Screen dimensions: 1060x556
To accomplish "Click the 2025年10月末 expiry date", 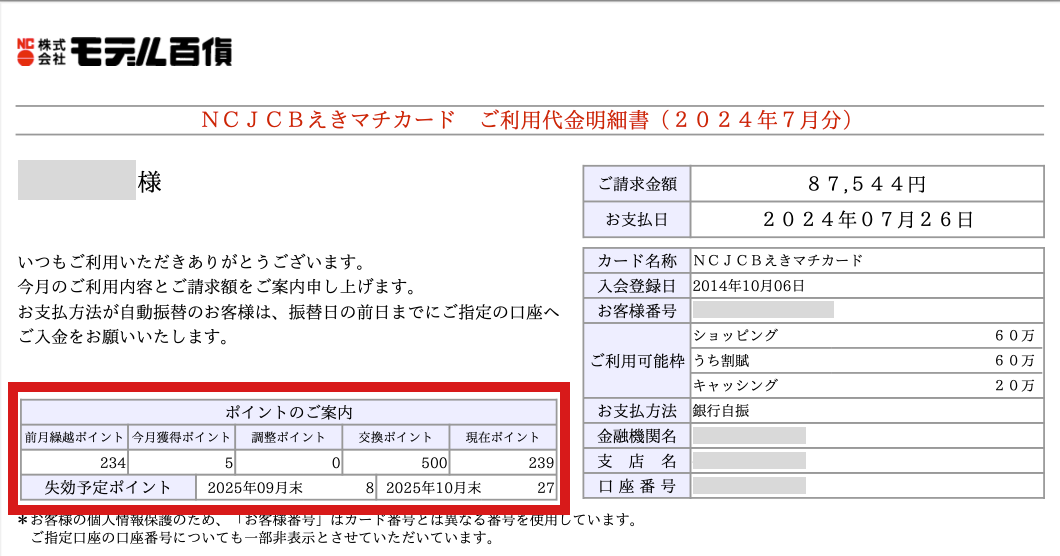I will pyautogui.click(x=433, y=488).
